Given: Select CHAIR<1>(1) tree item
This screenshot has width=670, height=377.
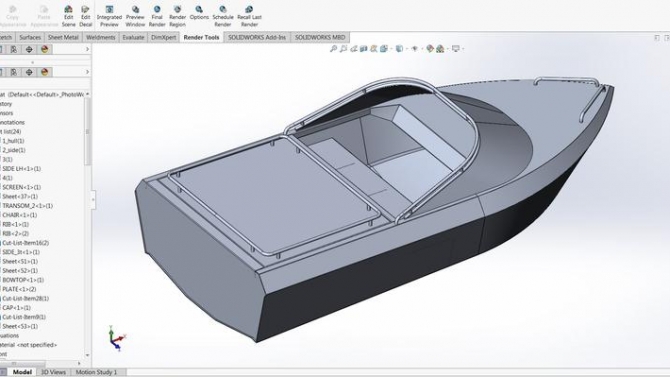Looking at the screenshot, I should pos(20,215).
